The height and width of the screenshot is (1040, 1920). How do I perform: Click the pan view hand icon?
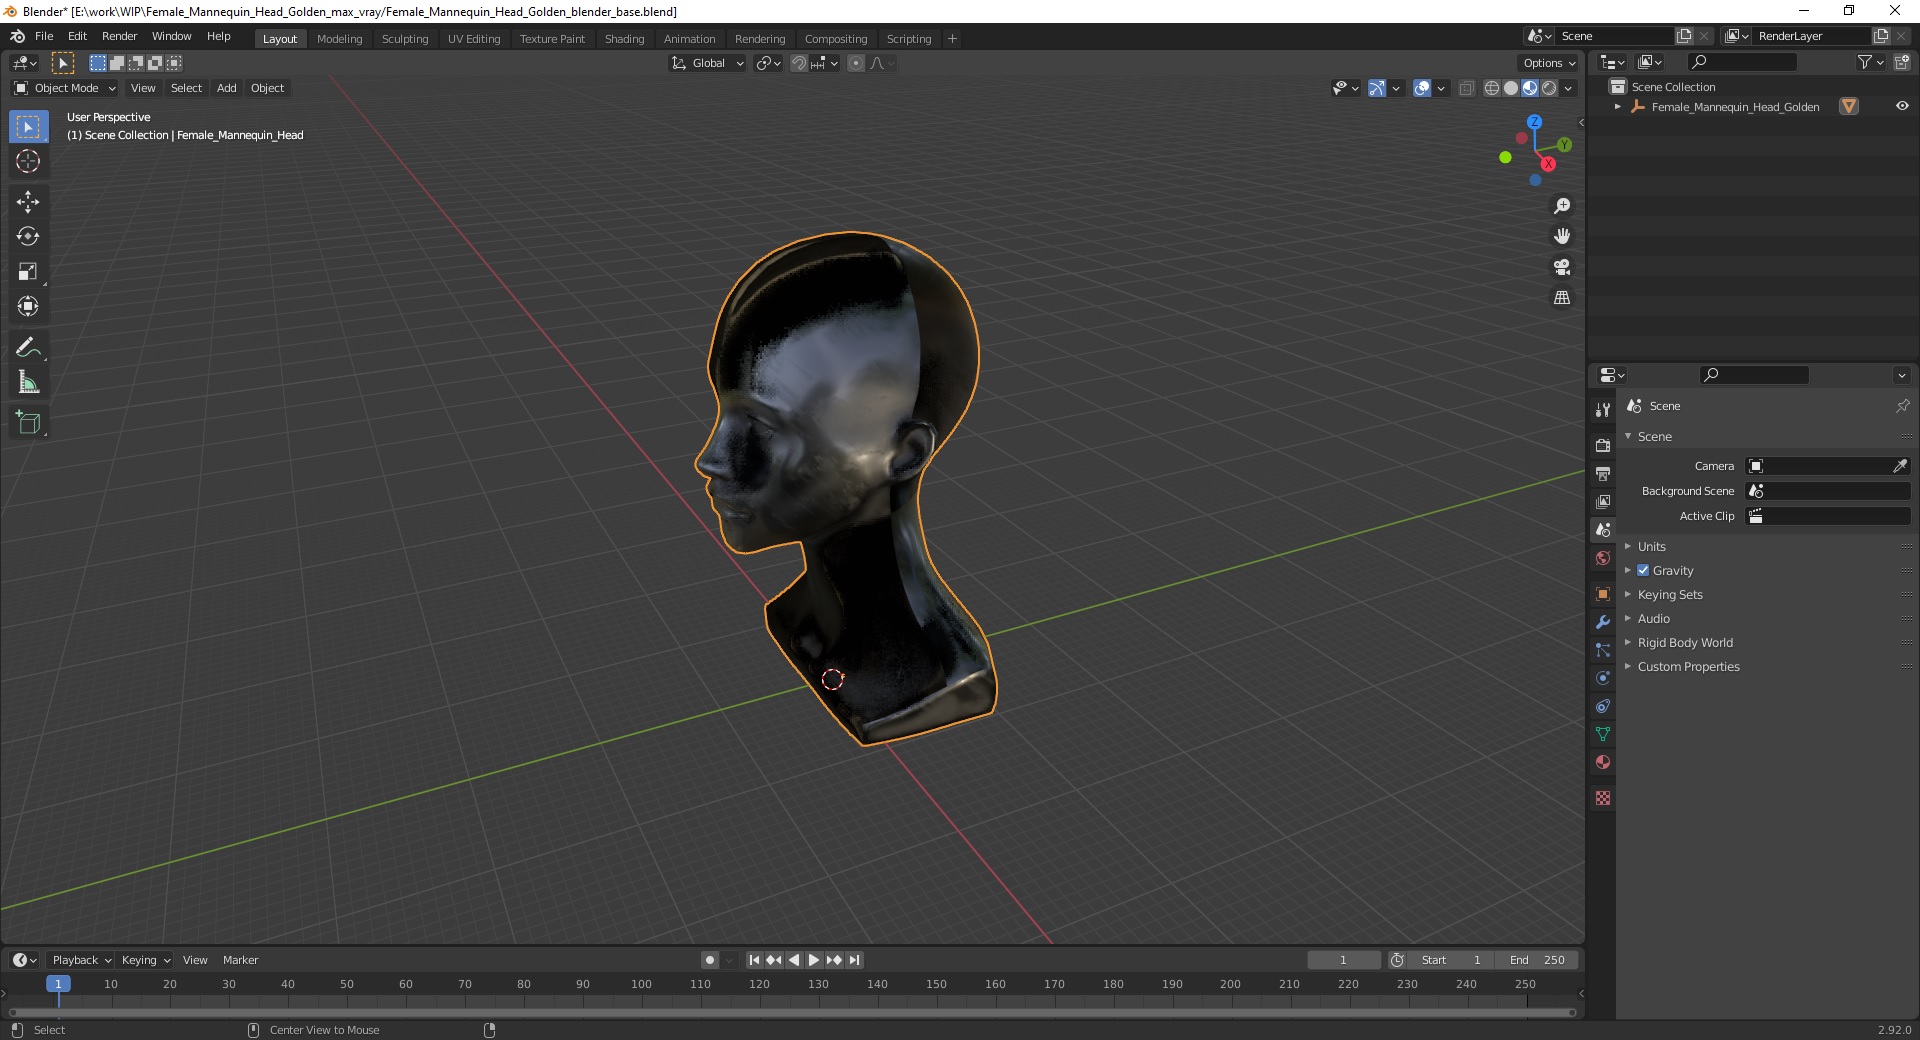click(x=1561, y=236)
